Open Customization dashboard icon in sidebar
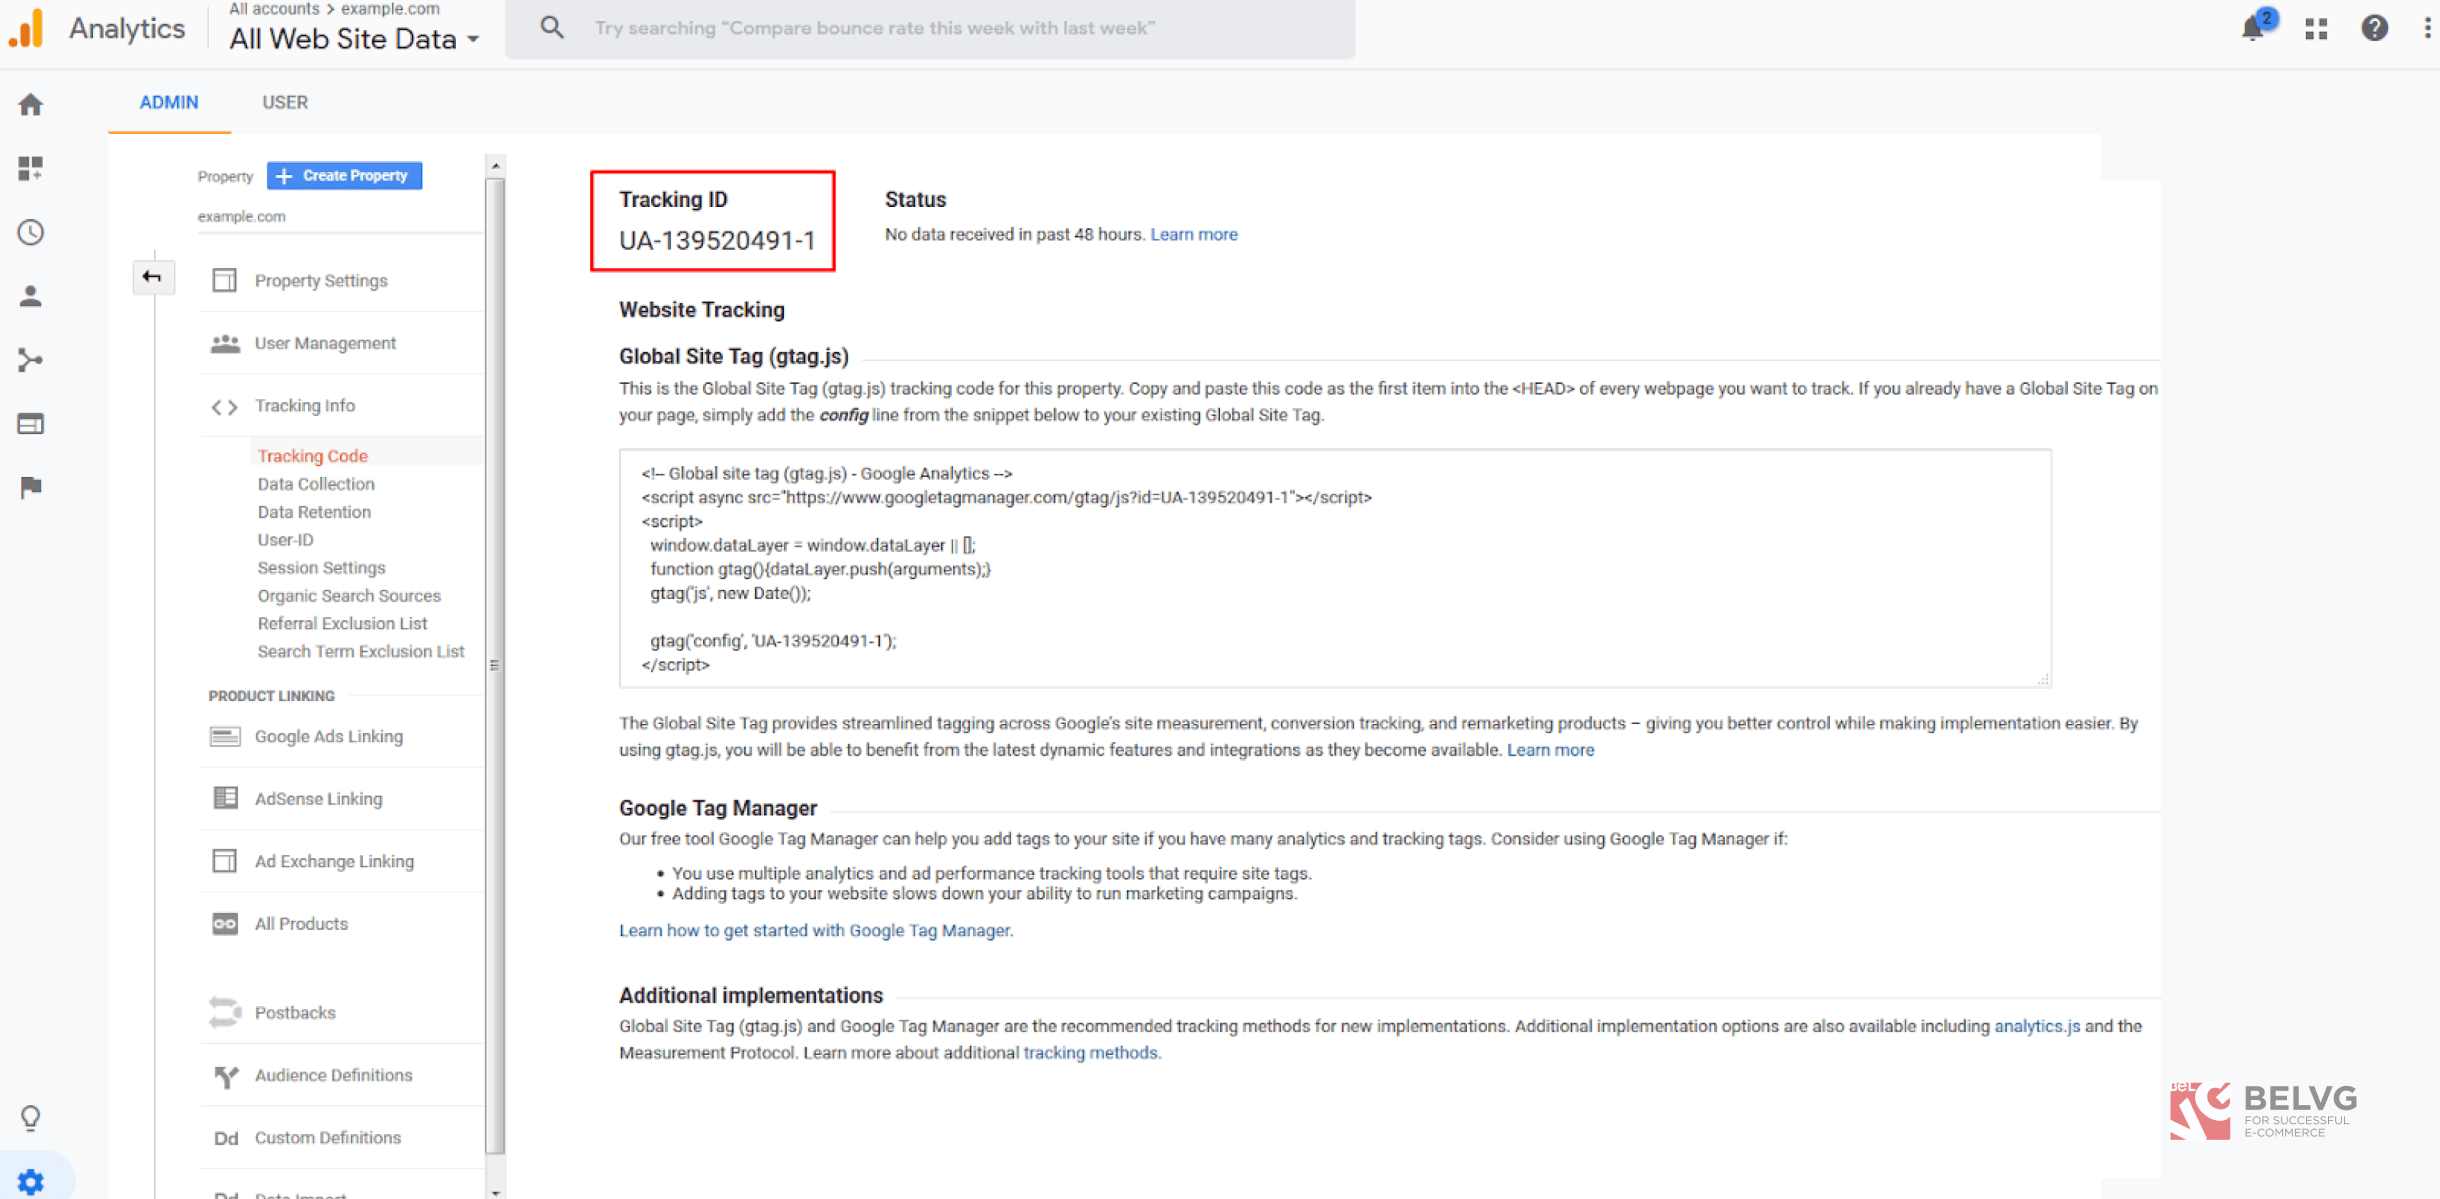The height and width of the screenshot is (1199, 2440). tap(31, 168)
